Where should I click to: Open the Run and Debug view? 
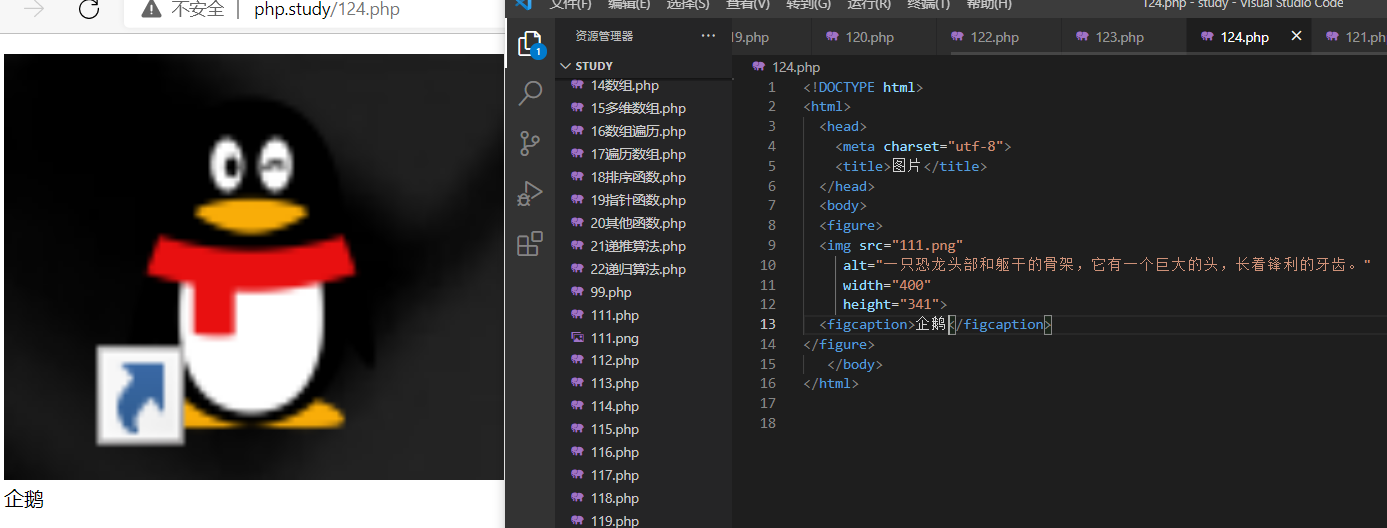pyautogui.click(x=530, y=194)
